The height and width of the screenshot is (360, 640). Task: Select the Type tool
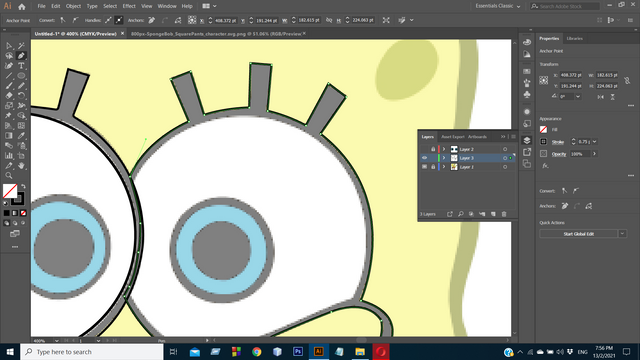[21, 66]
